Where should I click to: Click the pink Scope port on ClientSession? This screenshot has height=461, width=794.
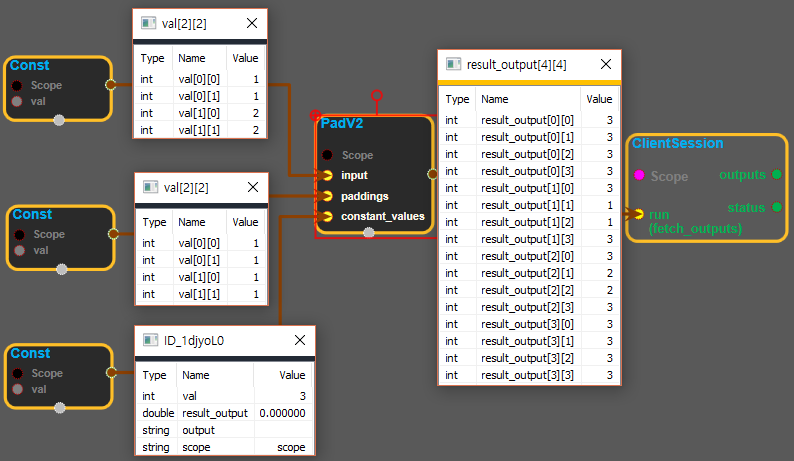[638, 176]
